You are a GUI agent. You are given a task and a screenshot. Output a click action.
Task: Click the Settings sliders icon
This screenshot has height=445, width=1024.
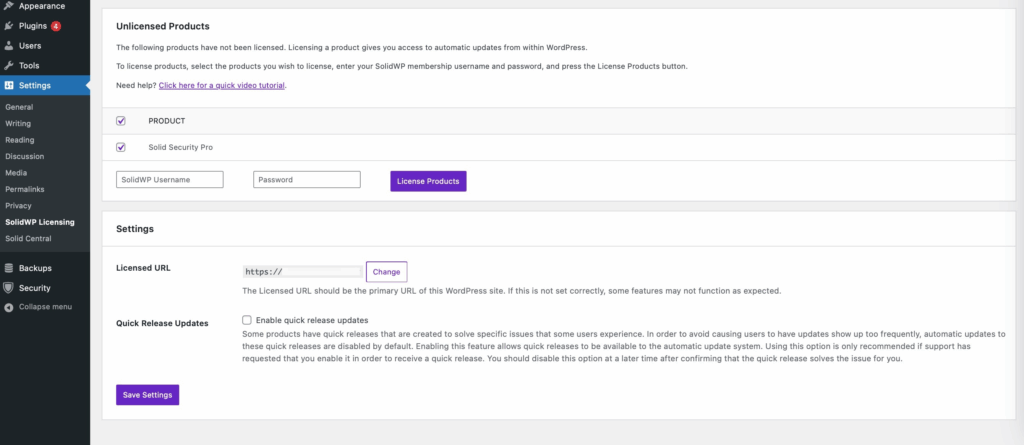[9, 85]
